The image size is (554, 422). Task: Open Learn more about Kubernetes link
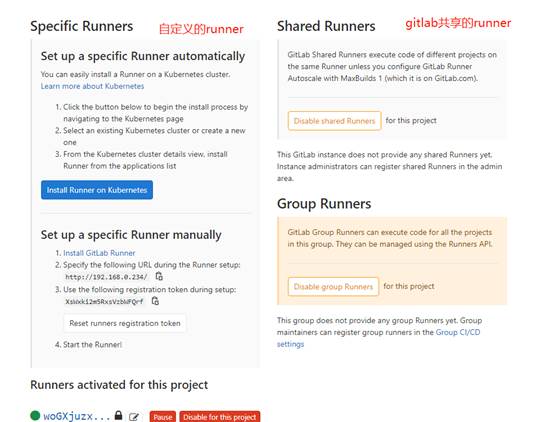[x=92, y=86]
